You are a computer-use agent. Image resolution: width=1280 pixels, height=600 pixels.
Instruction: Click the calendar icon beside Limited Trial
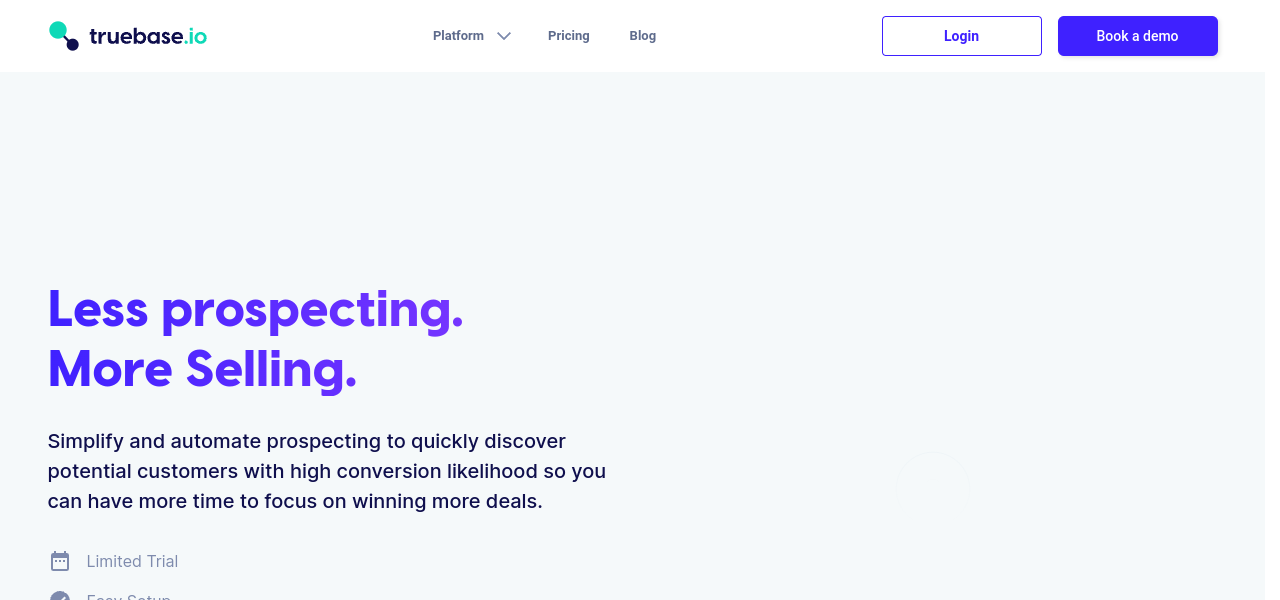tap(60, 561)
